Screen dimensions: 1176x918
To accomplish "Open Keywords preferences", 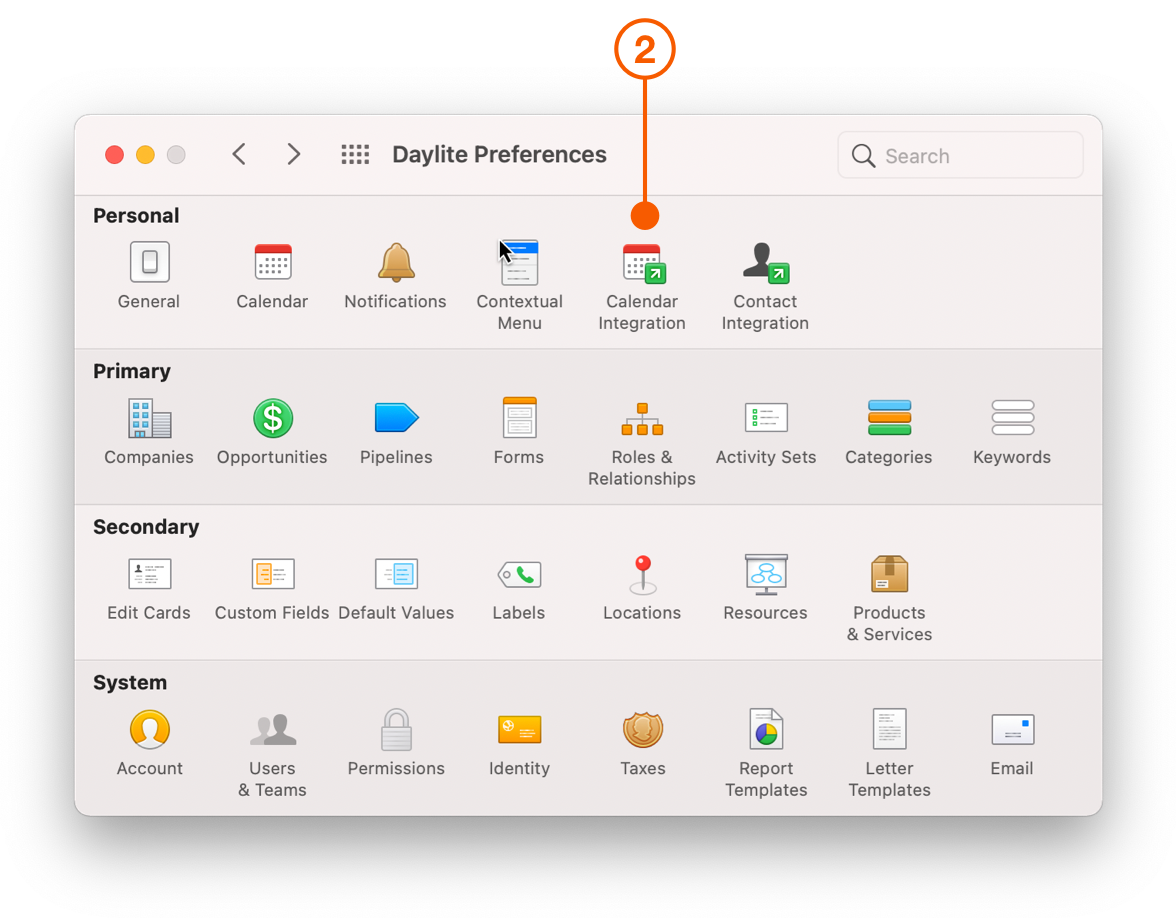I will click(x=1012, y=419).
